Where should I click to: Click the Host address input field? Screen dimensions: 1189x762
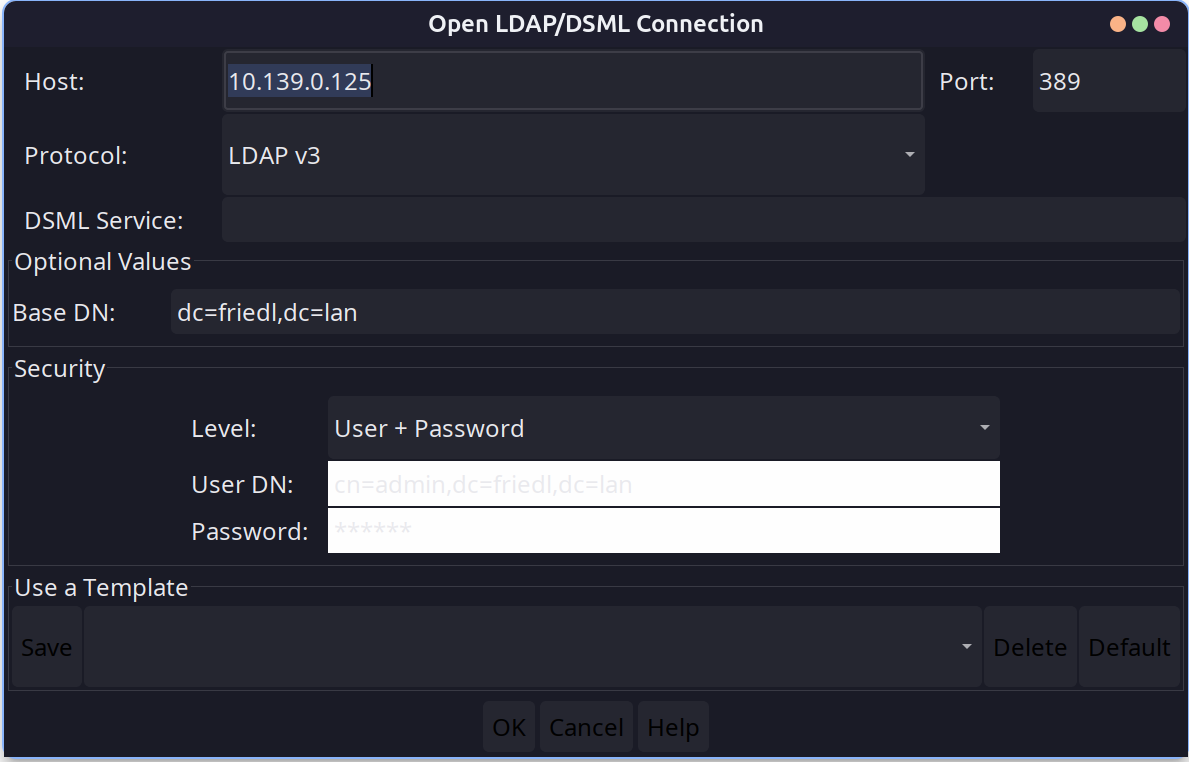click(572, 81)
